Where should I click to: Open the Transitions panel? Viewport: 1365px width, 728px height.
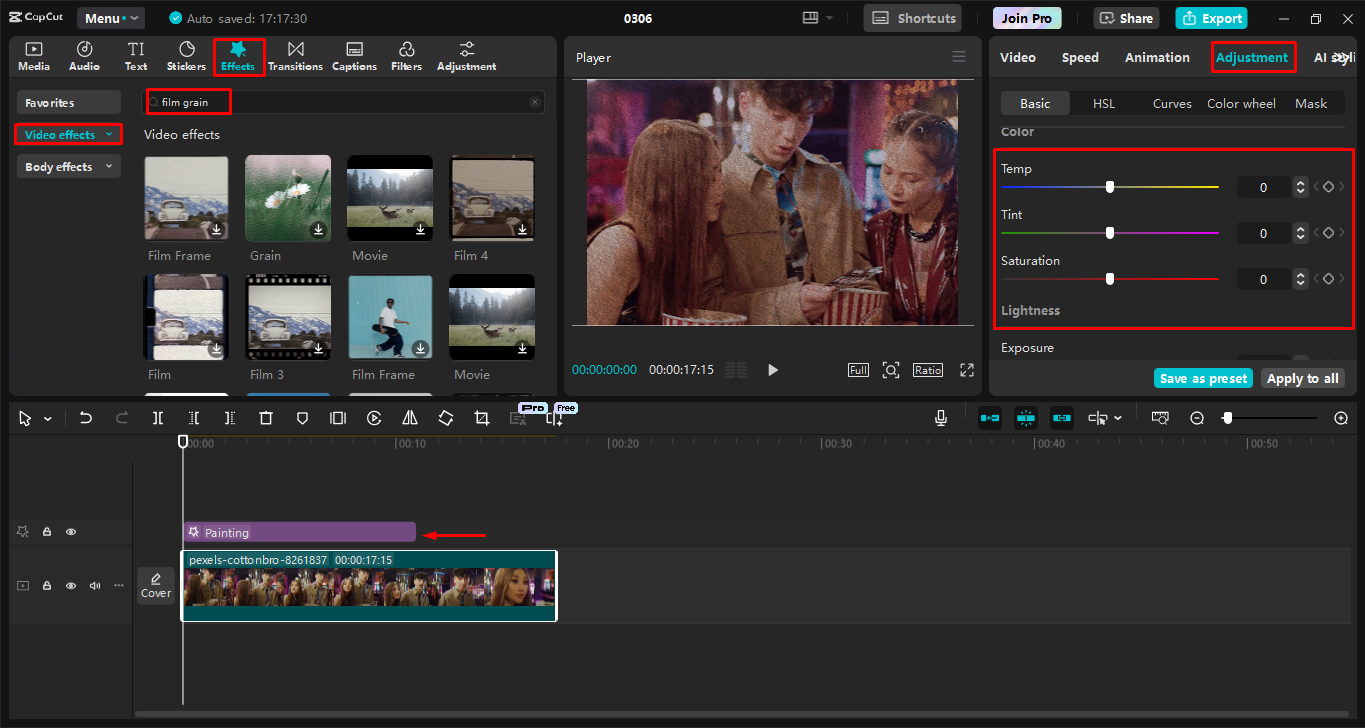[295, 56]
